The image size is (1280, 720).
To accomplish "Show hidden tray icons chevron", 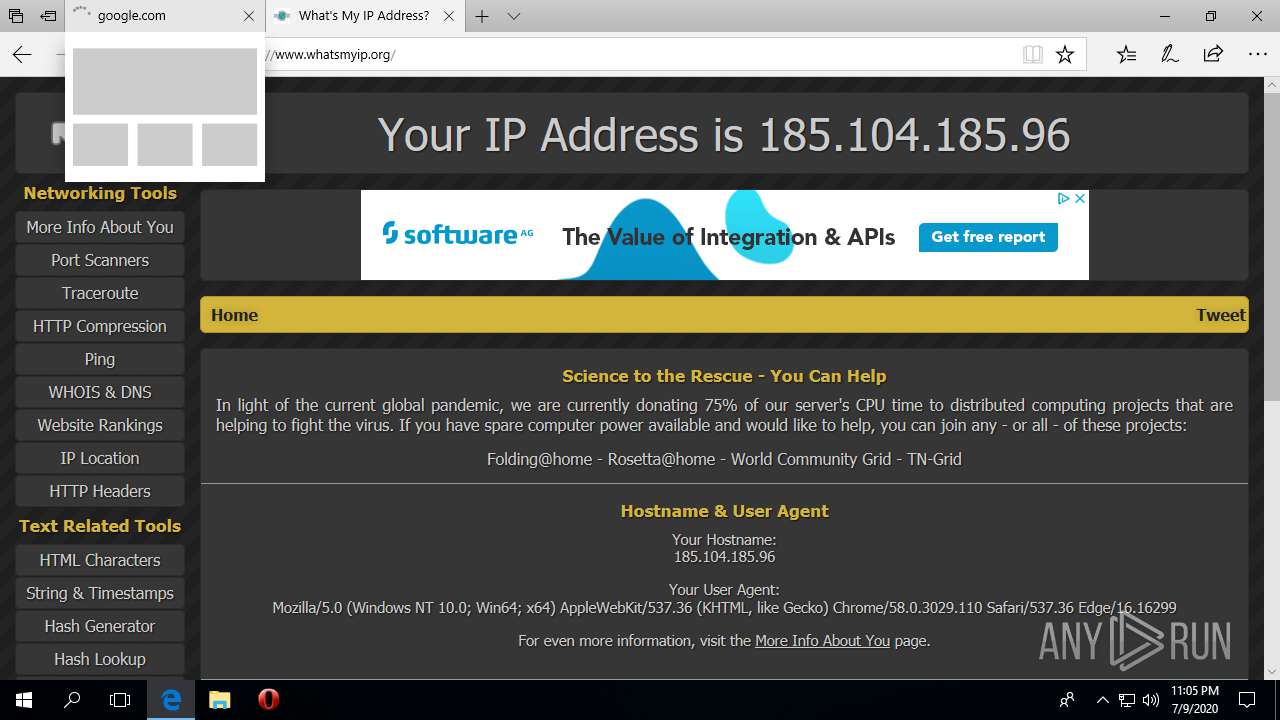I will tap(1103, 700).
